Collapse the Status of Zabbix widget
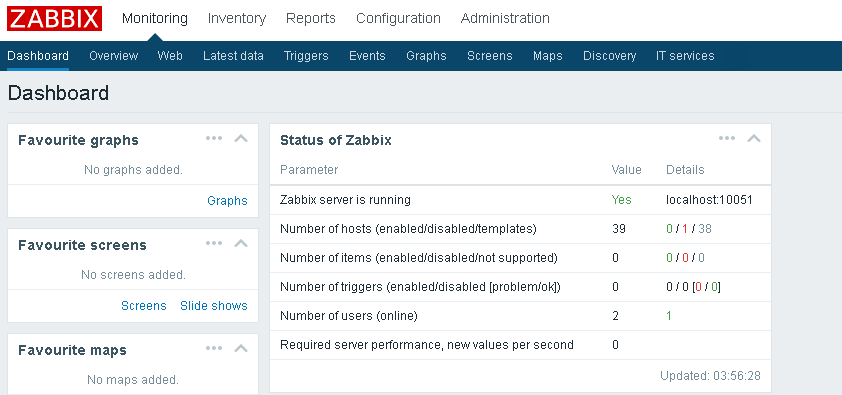The image size is (842, 395). 754,138
